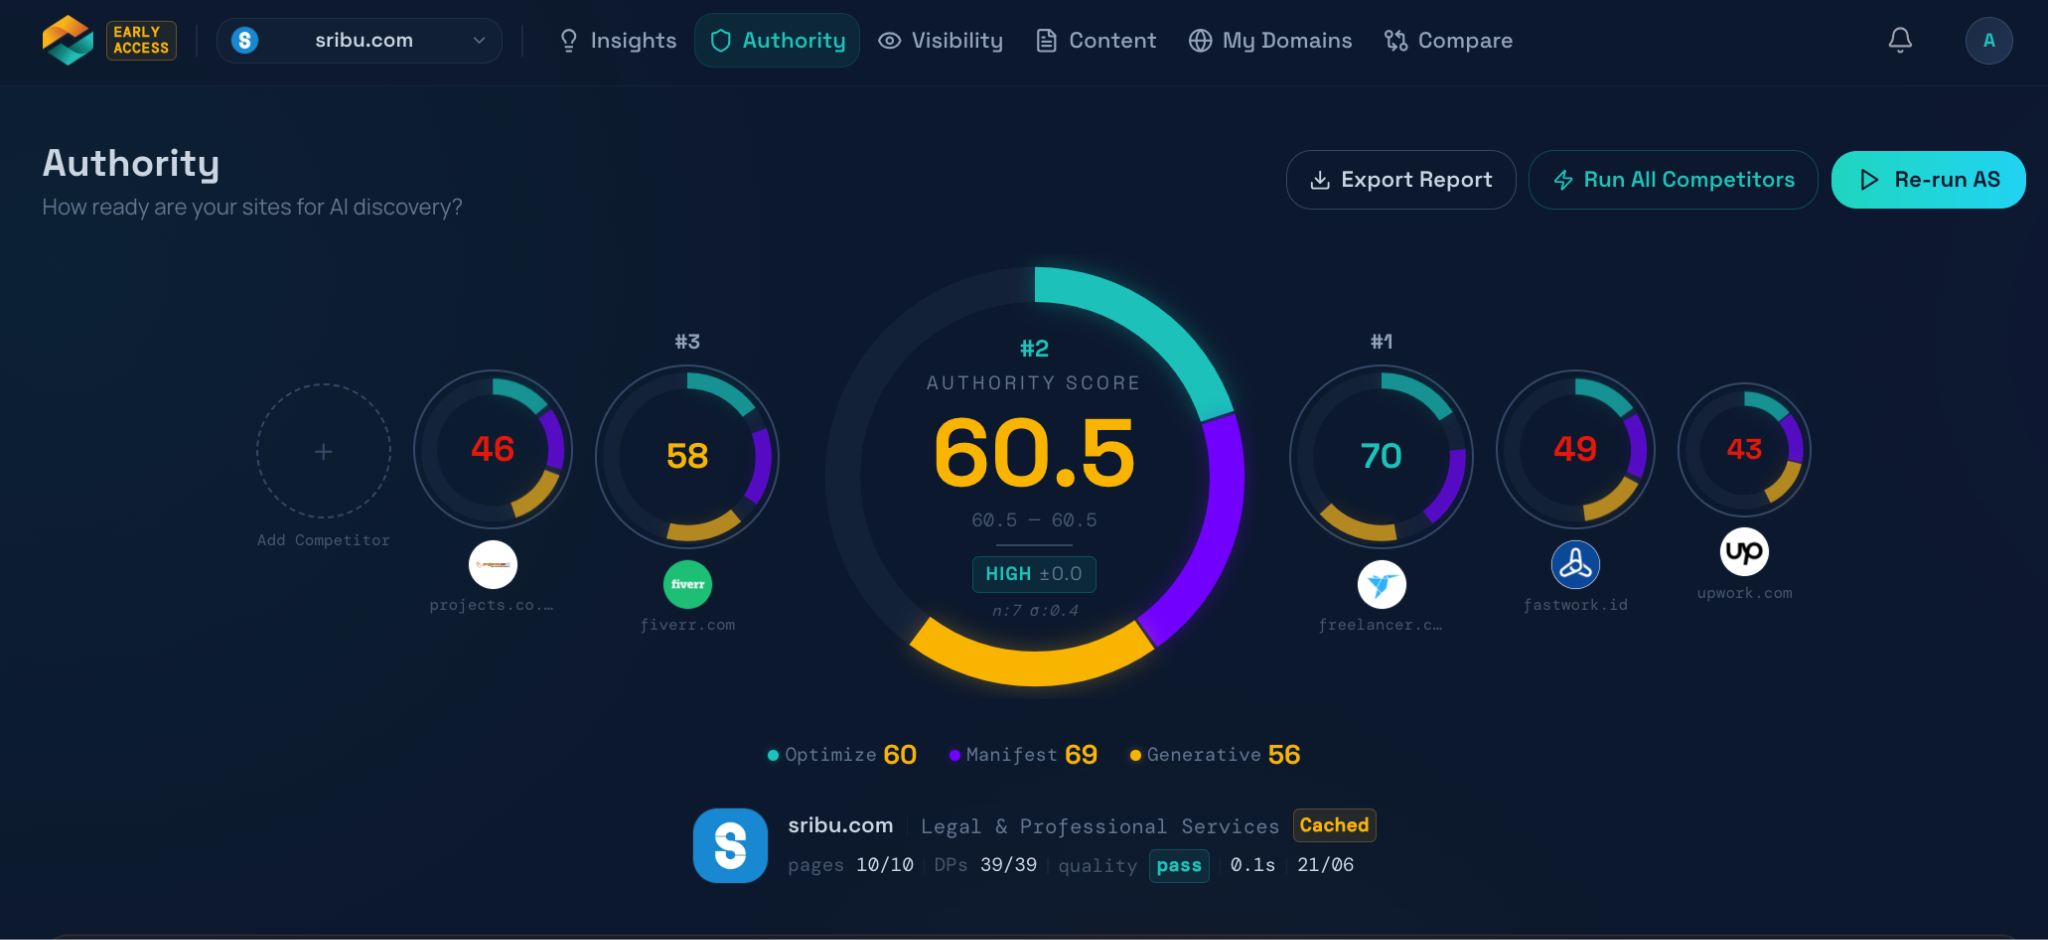Go to the Content tab
2048x940 pixels.
(x=1097, y=41)
